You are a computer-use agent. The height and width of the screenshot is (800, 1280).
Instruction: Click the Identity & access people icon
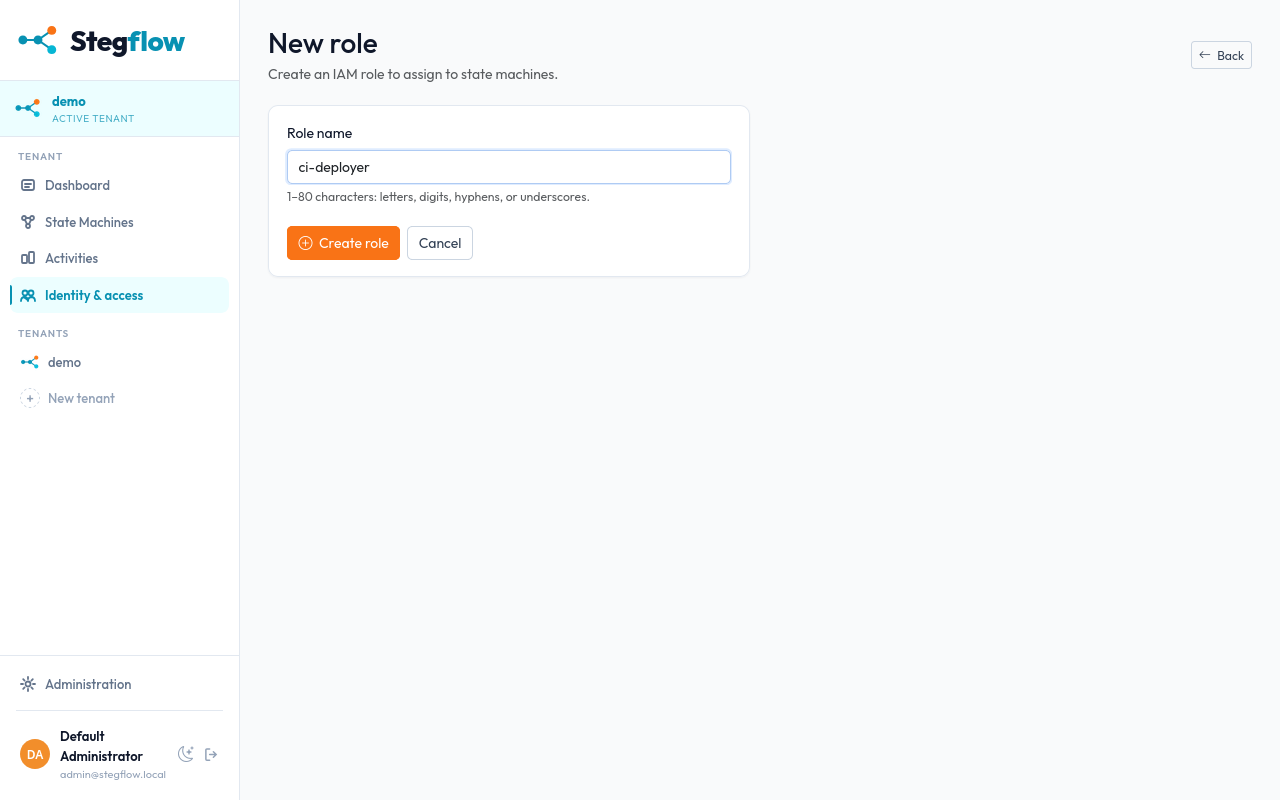click(28, 295)
